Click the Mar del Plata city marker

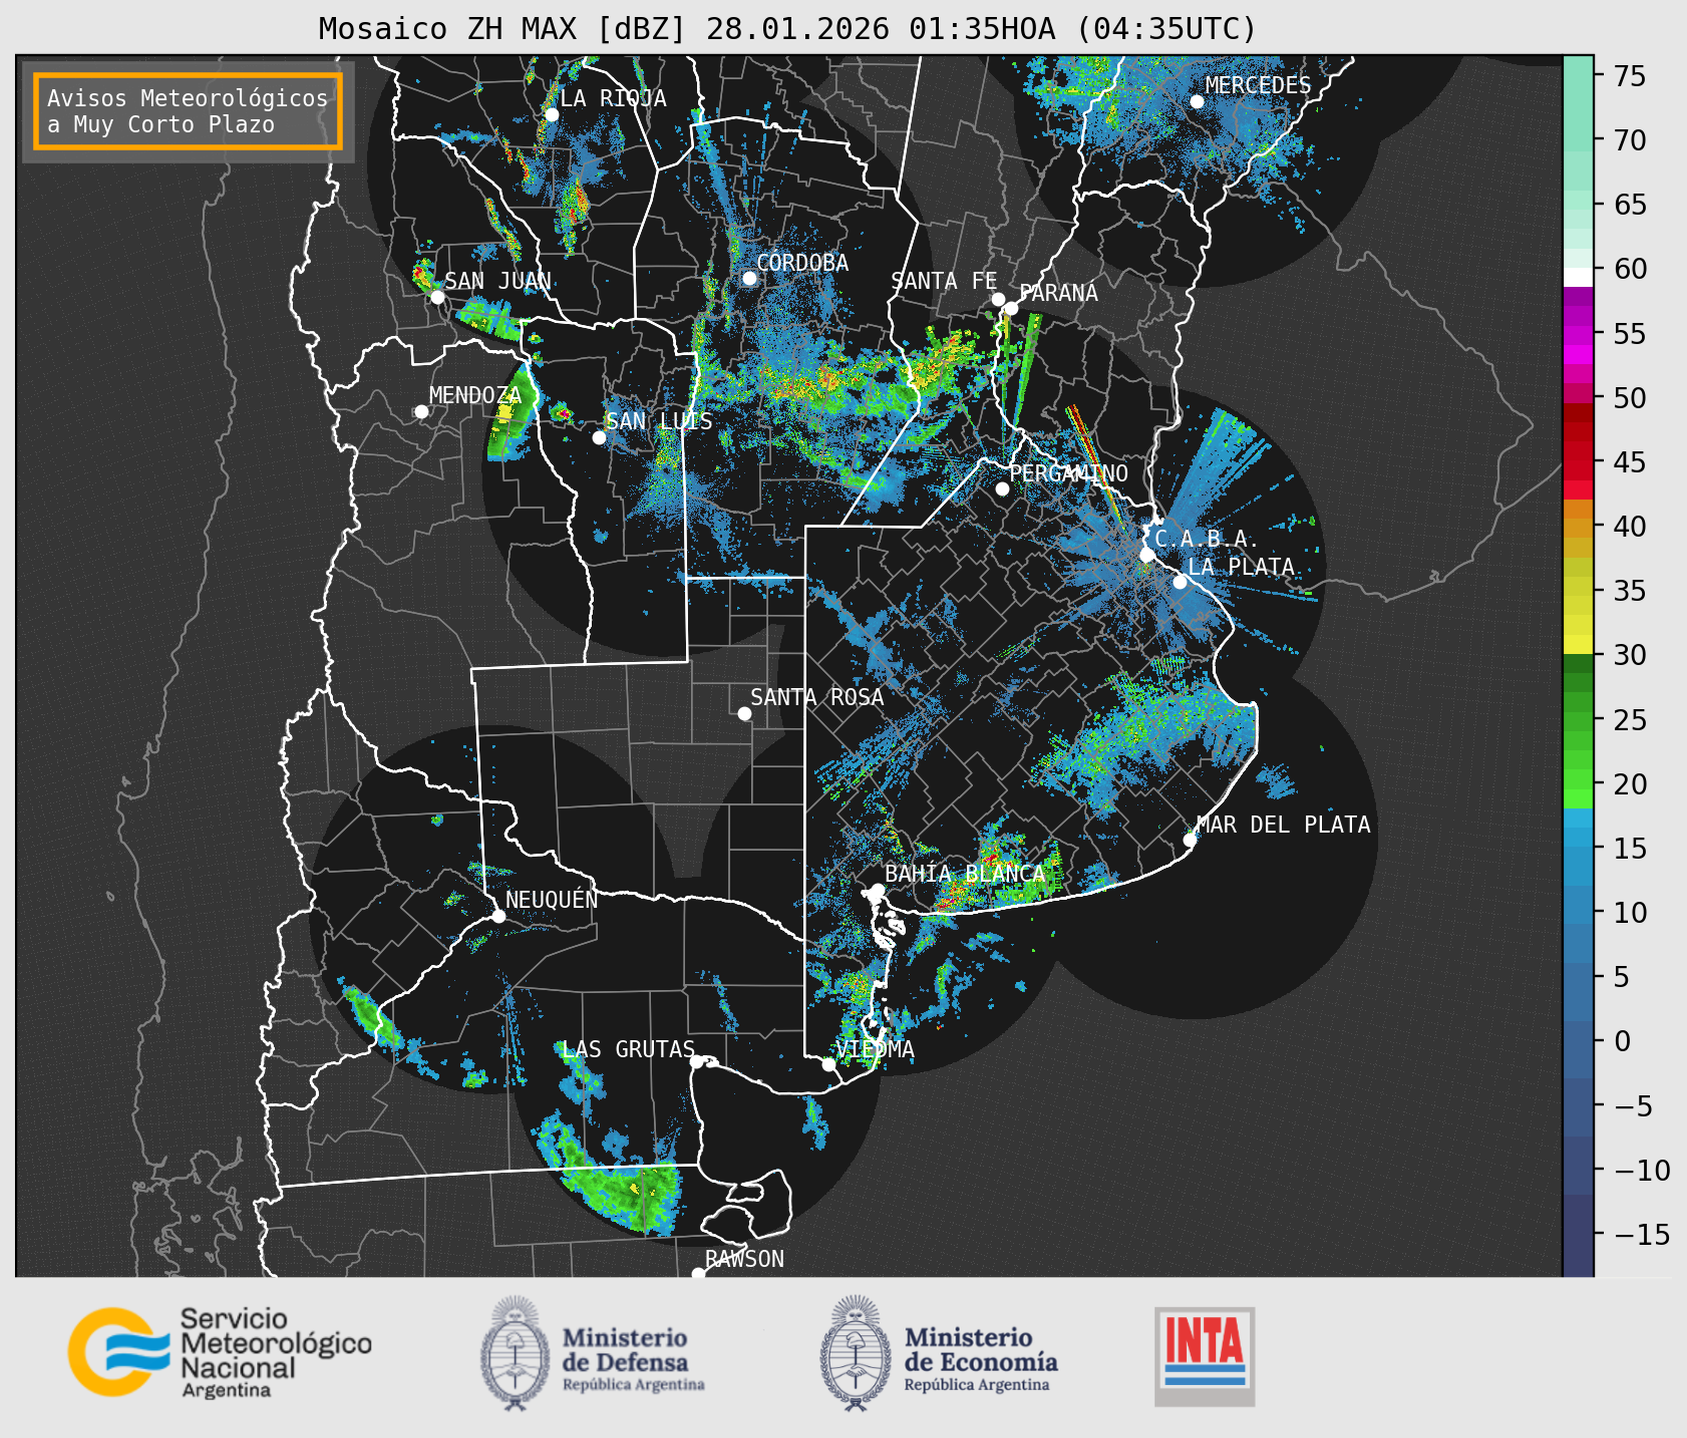[x=1190, y=839]
